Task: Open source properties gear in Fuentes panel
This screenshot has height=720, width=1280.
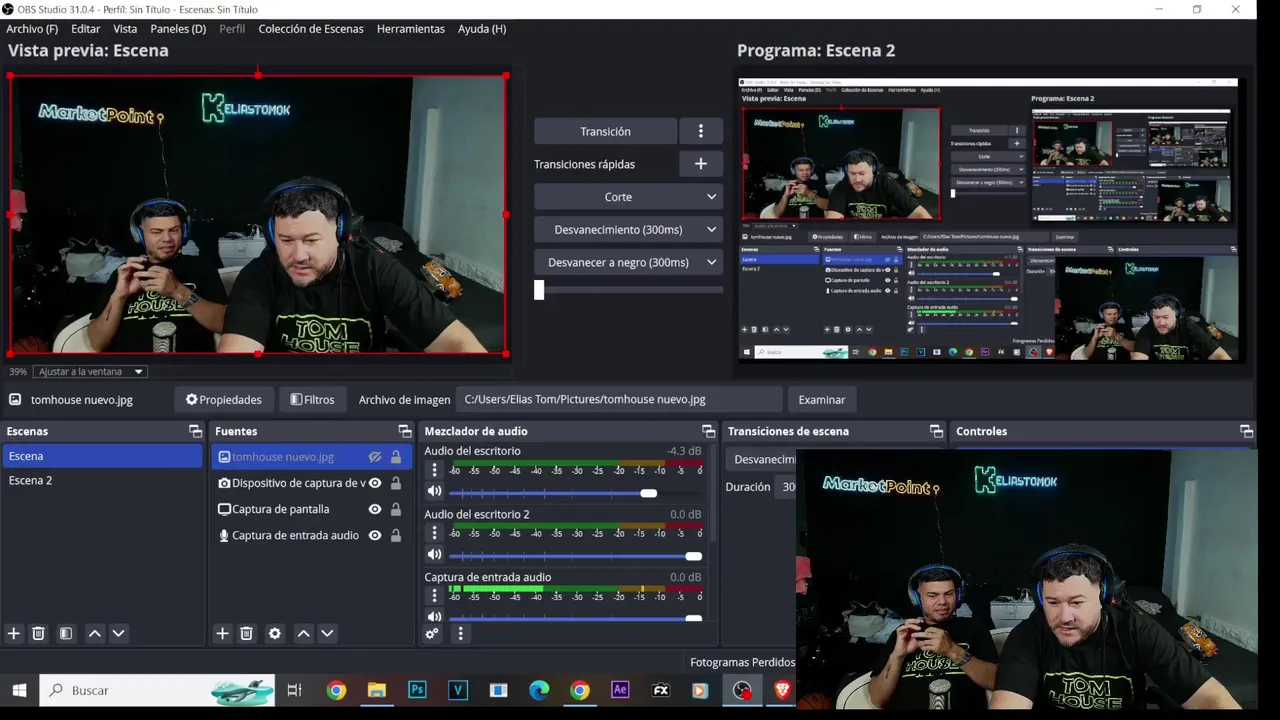Action: pyautogui.click(x=275, y=633)
